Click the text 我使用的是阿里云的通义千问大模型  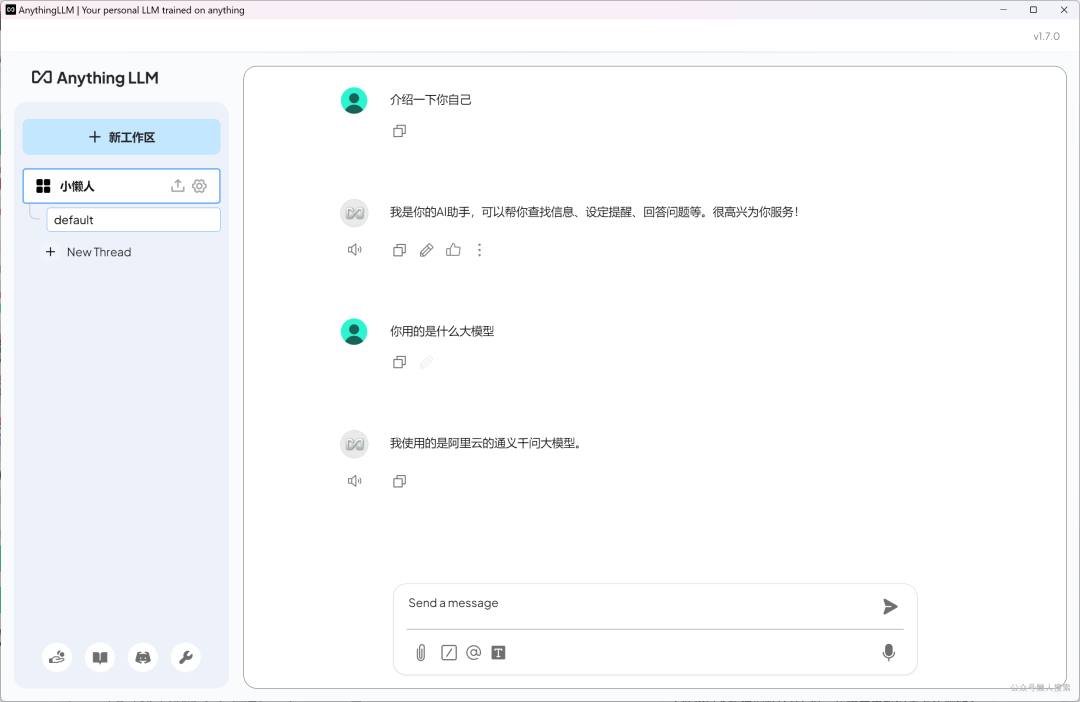486,444
